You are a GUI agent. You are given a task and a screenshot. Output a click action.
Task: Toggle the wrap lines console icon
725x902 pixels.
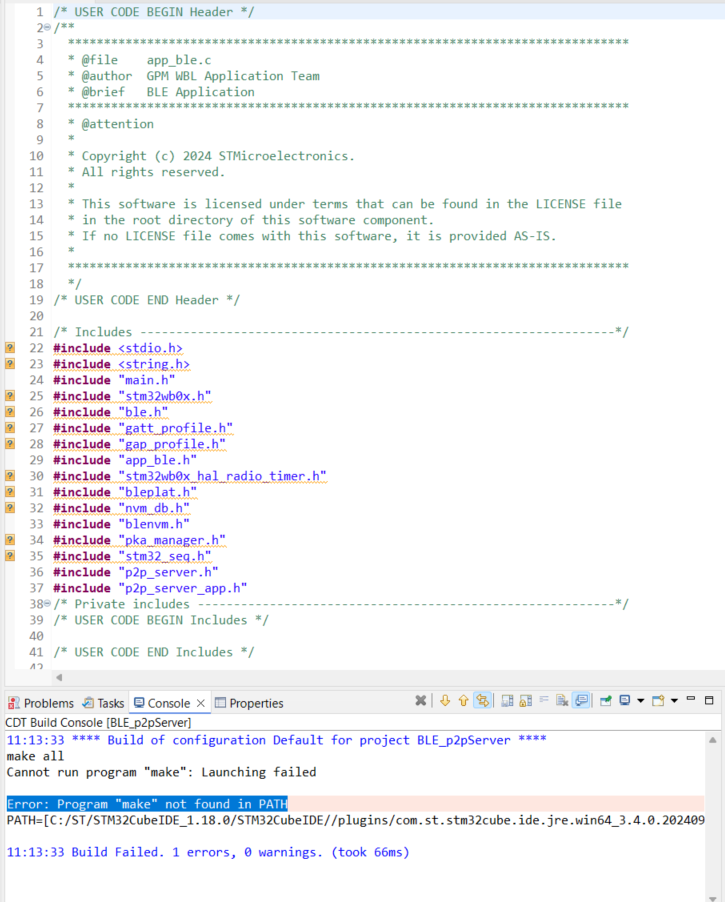coord(482,701)
